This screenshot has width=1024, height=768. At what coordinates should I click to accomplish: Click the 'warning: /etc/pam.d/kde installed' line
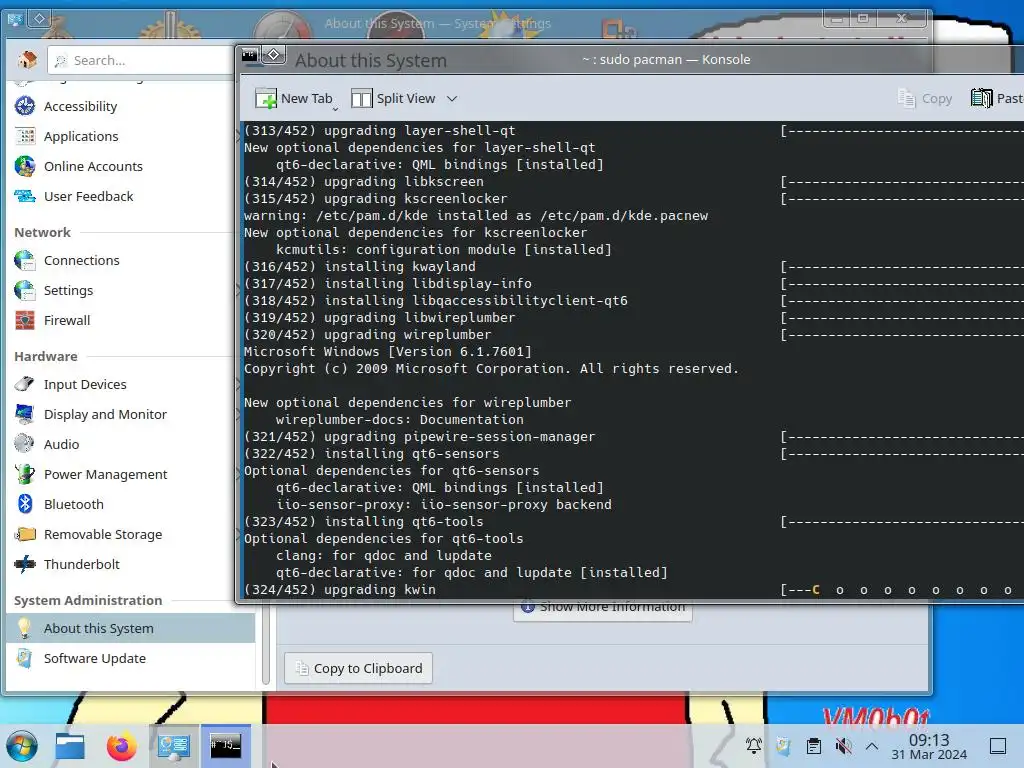click(476, 216)
